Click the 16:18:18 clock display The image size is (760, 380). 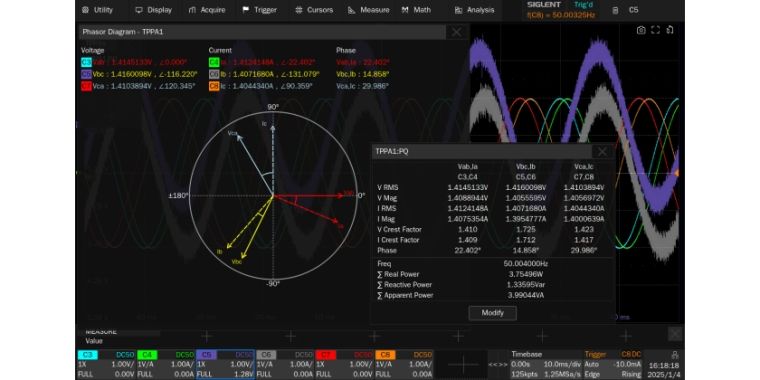(x=665, y=365)
